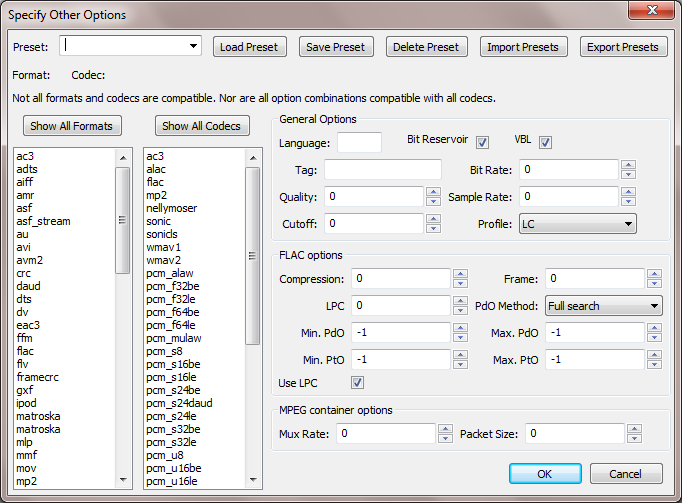Click the Cutoff up arrow
This screenshot has width=682, height=503.
click(432, 219)
